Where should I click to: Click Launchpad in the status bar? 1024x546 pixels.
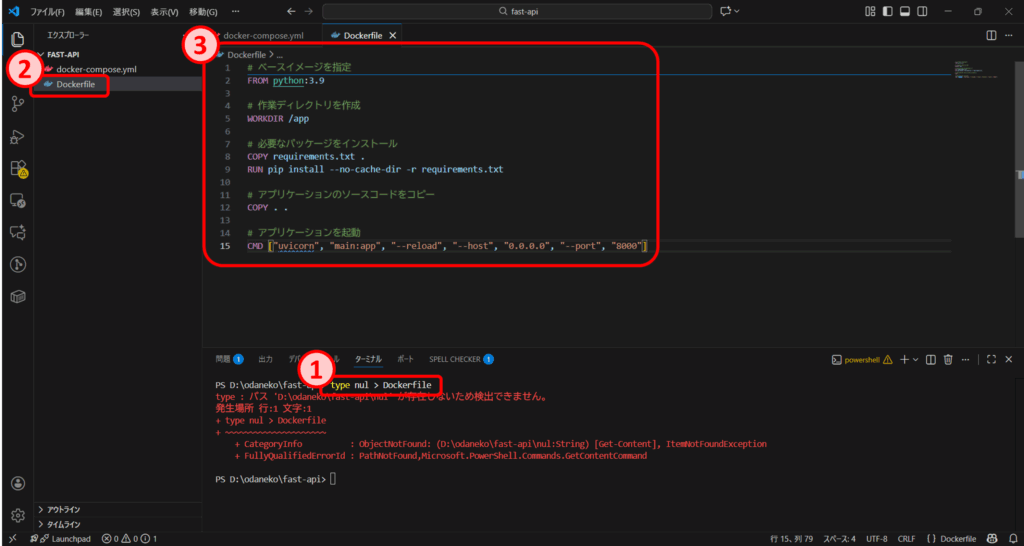[x=63, y=539]
